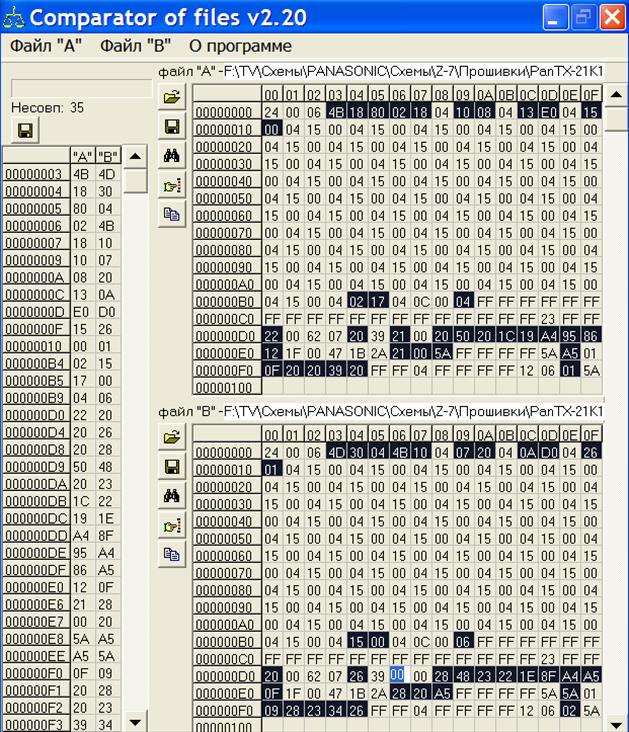Click the Несовп: 35 mismatch counter label
Image resolution: width=629 pixels, height=732 pixels.
click(x=48, y=108)
